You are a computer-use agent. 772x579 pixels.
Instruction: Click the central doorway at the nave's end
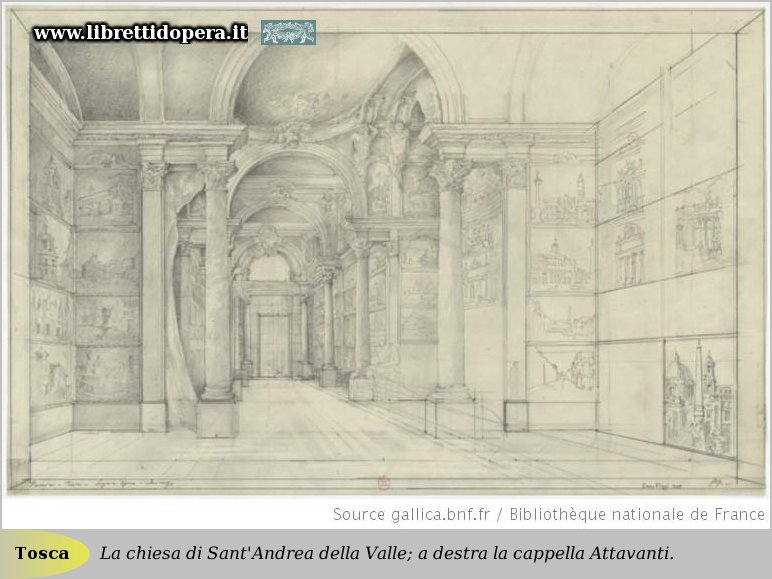272,342
